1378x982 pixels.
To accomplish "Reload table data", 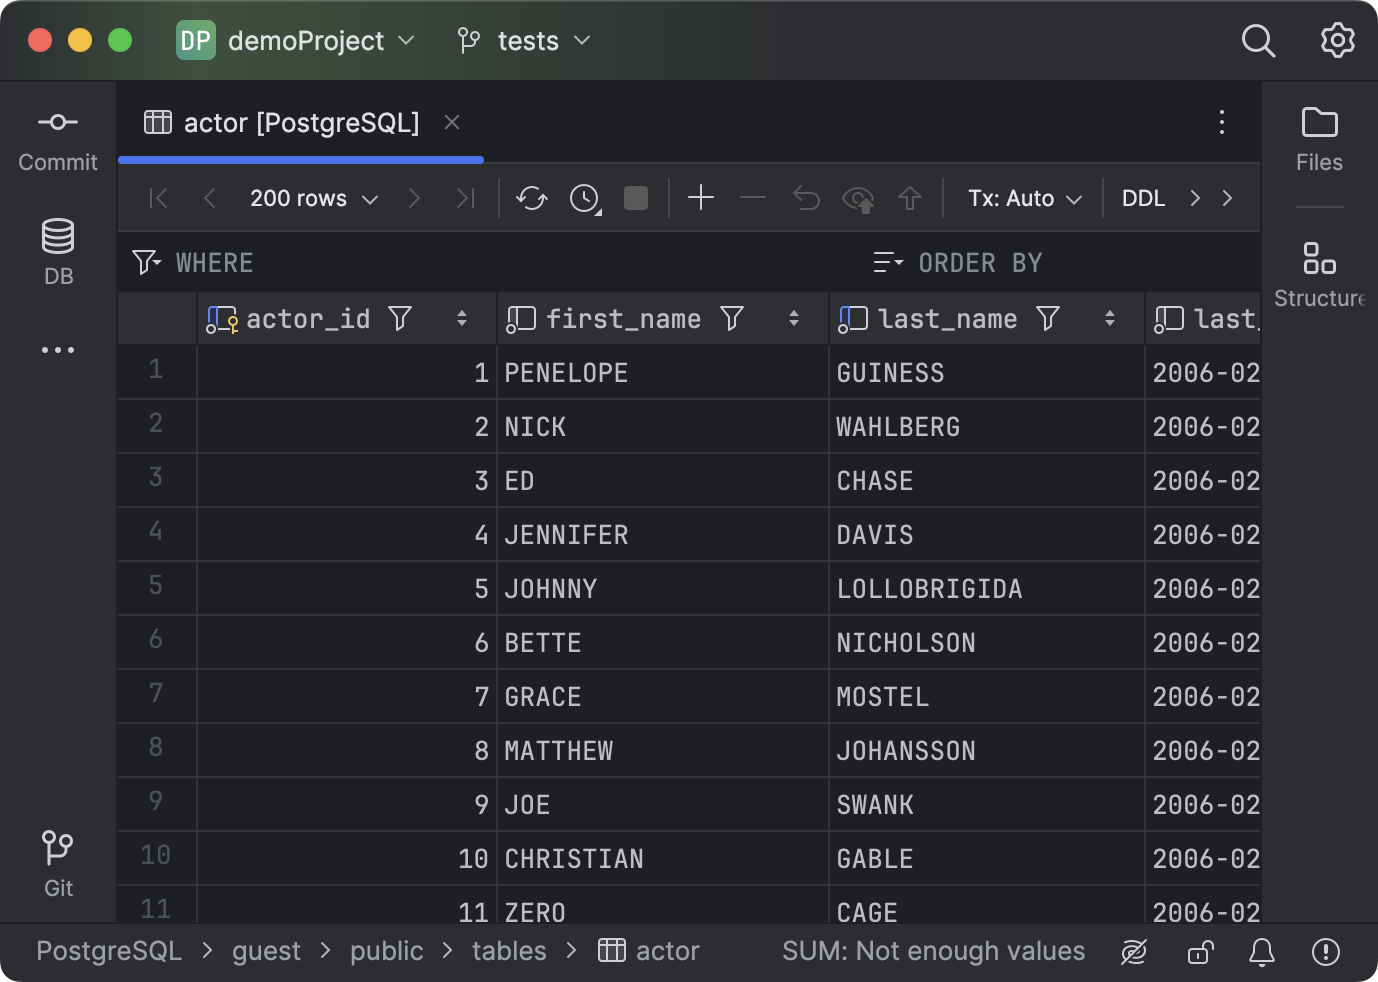I will coord(531,198).
